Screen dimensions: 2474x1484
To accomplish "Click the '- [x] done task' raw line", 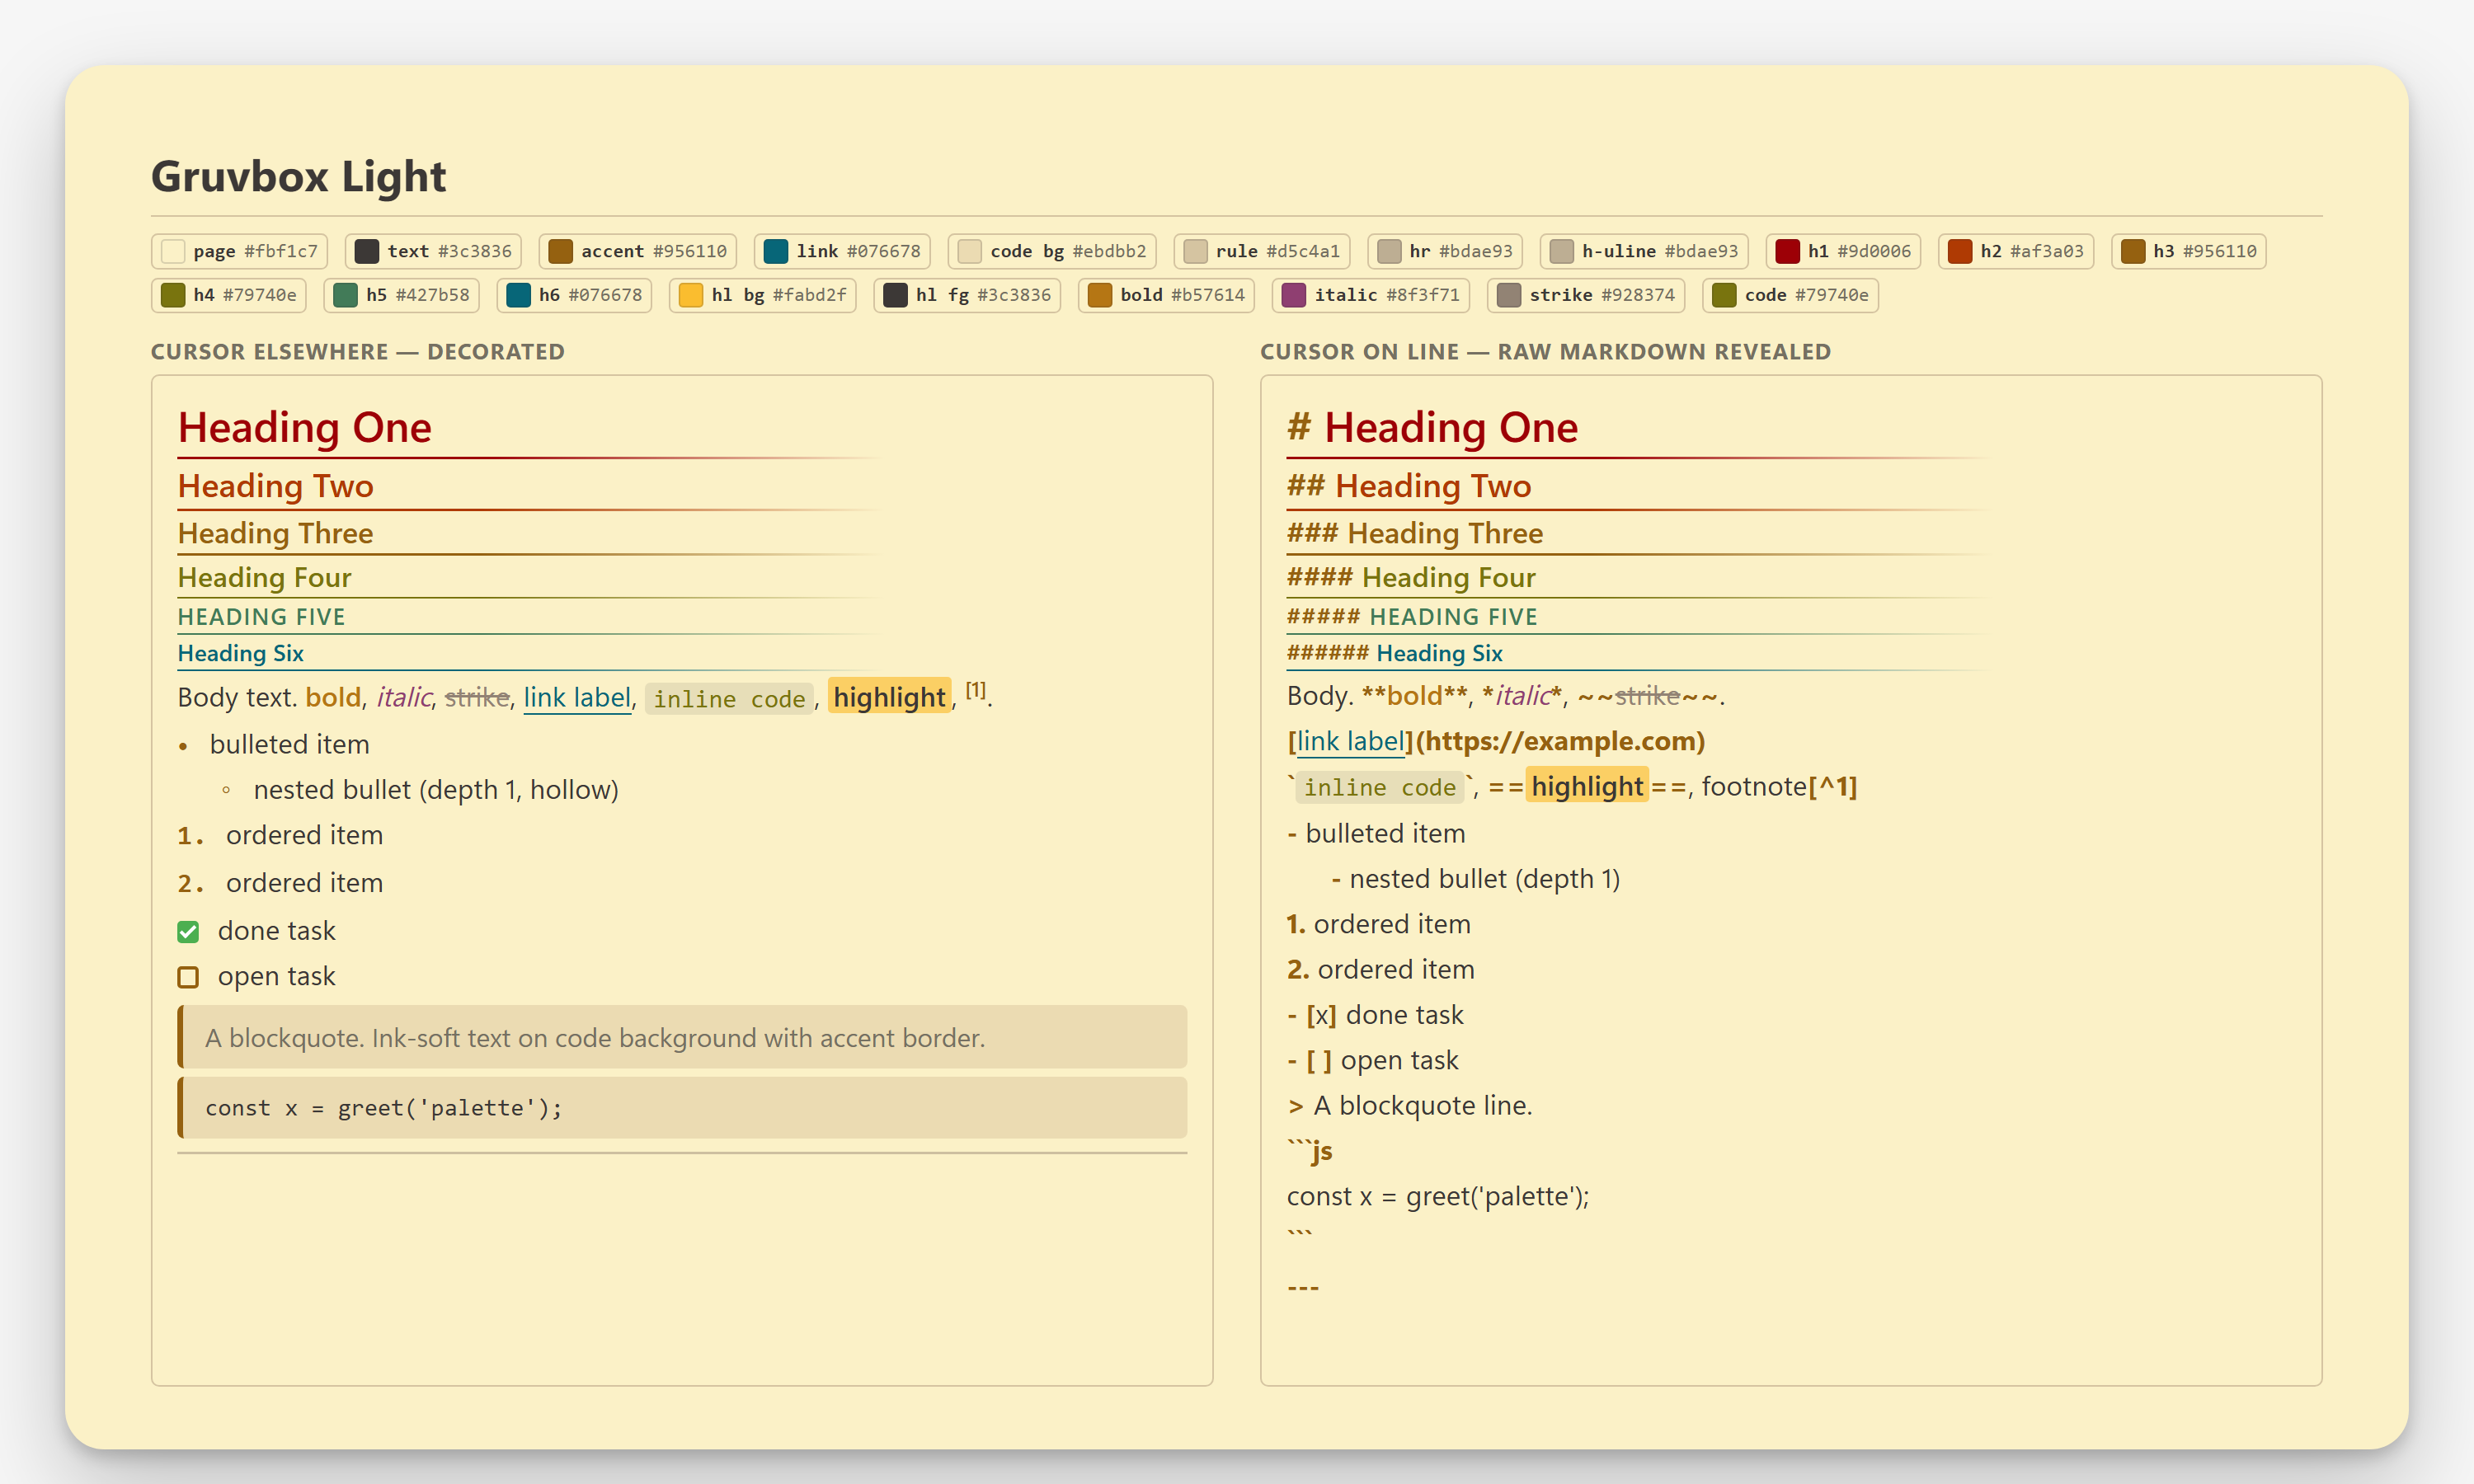I will tap(1375, 1015).
